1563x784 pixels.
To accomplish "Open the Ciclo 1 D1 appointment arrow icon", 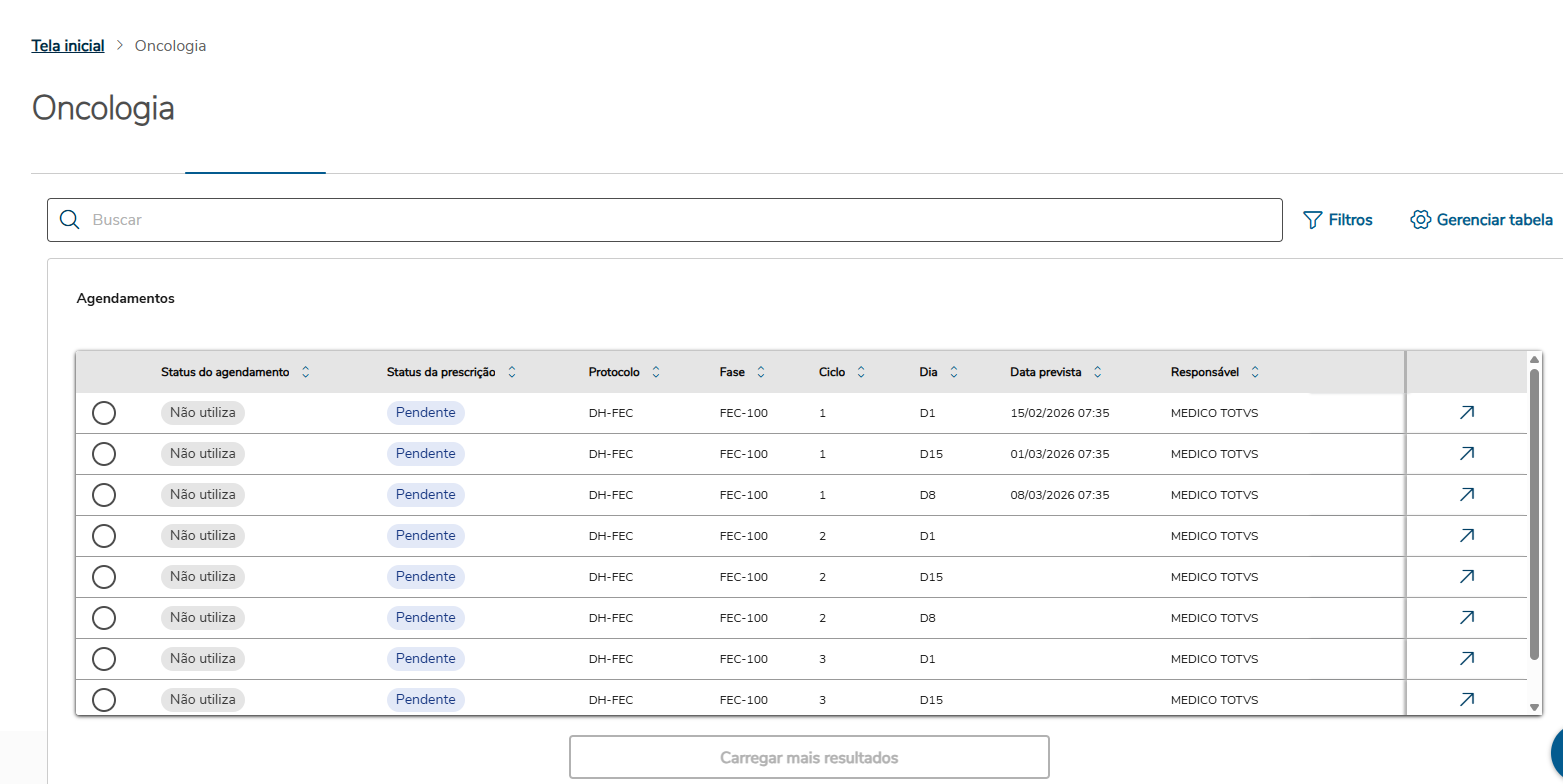I will 1466,413.
